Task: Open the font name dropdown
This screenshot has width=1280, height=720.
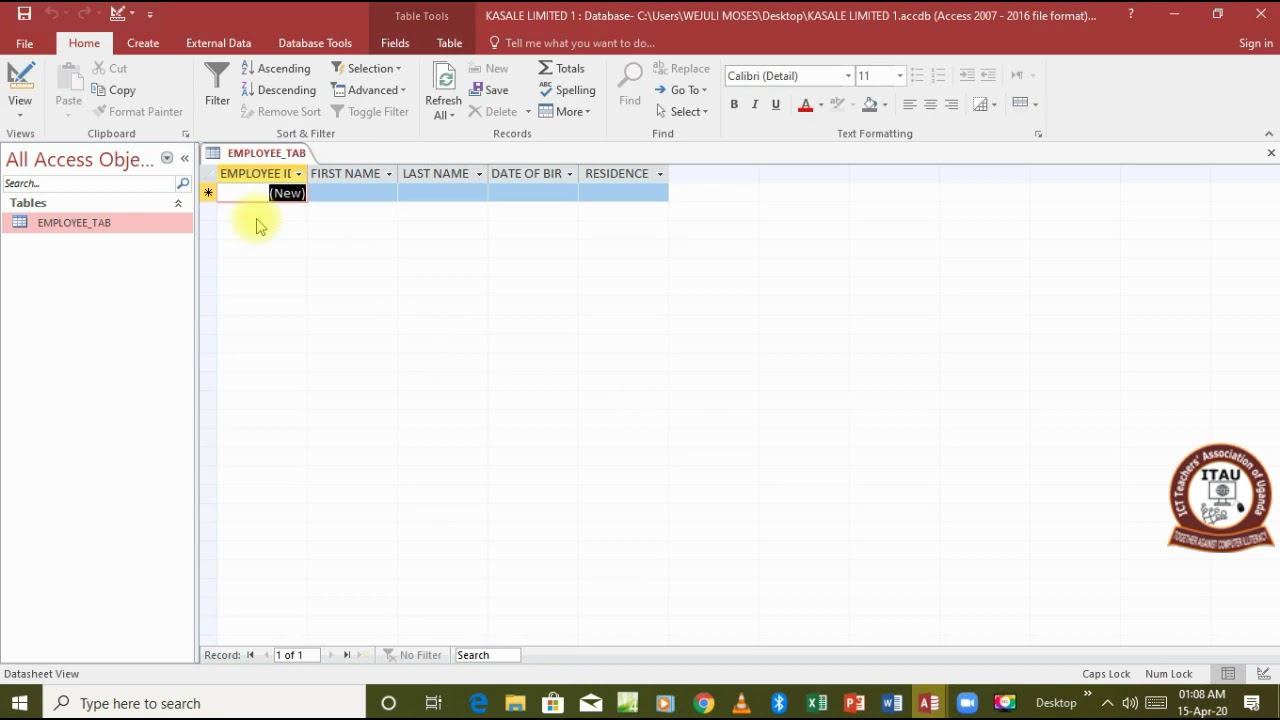Action: coord(848,76)
